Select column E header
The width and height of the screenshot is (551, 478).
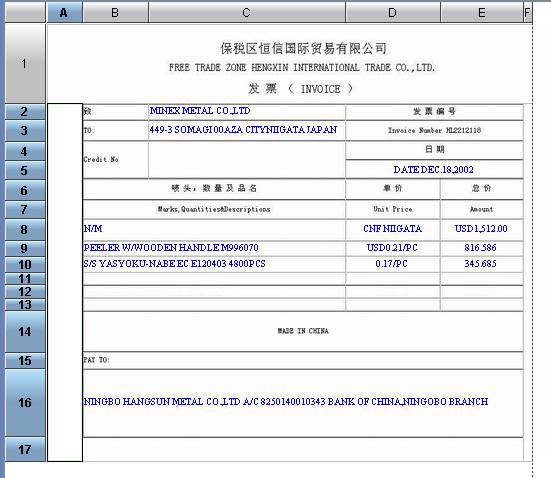tap(482, 13)
